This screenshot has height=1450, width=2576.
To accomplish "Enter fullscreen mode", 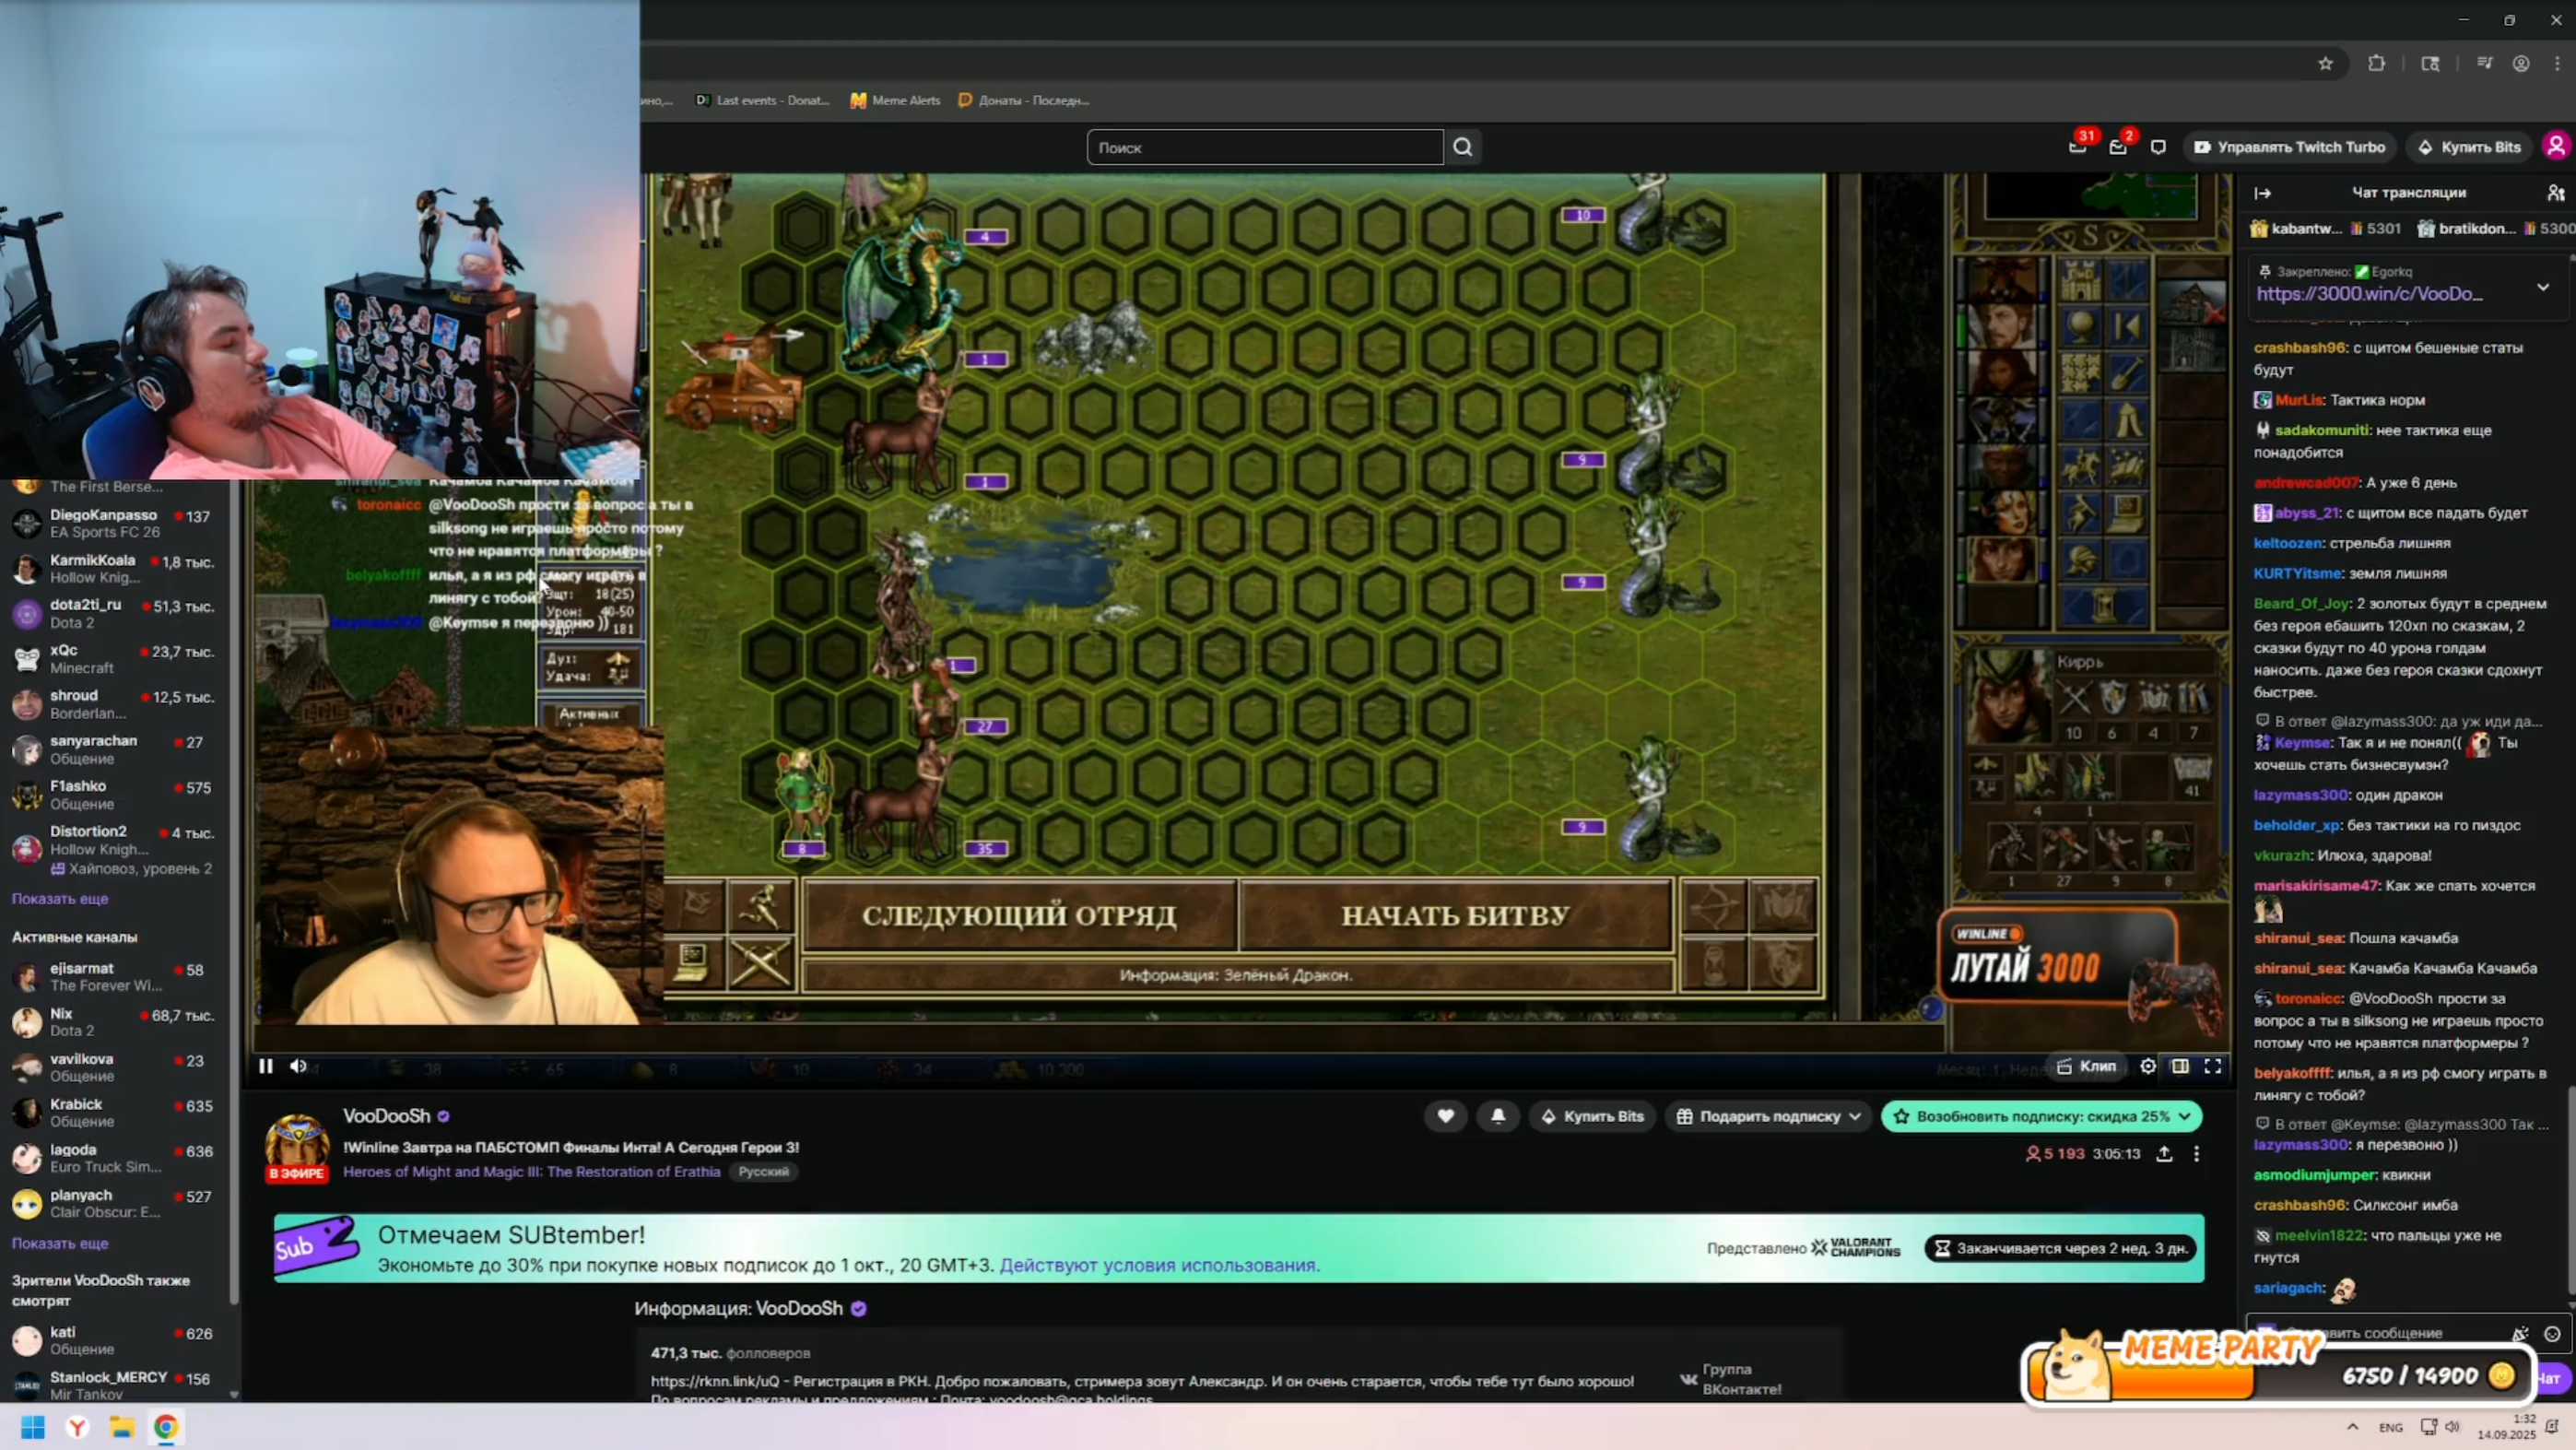I will coord(2213,1066).
